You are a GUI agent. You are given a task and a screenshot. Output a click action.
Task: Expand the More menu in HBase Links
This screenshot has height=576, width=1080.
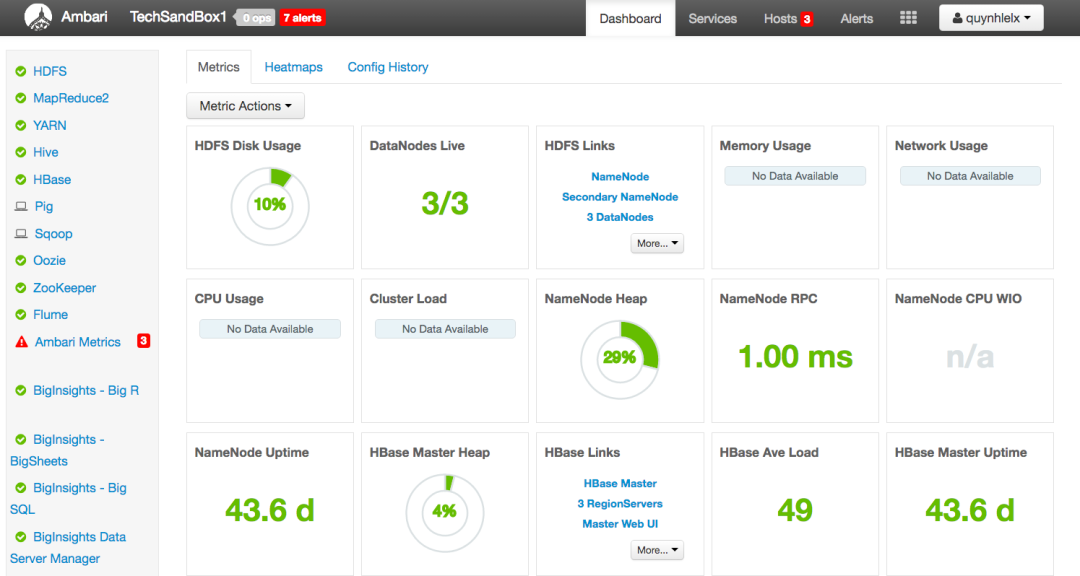657,550
